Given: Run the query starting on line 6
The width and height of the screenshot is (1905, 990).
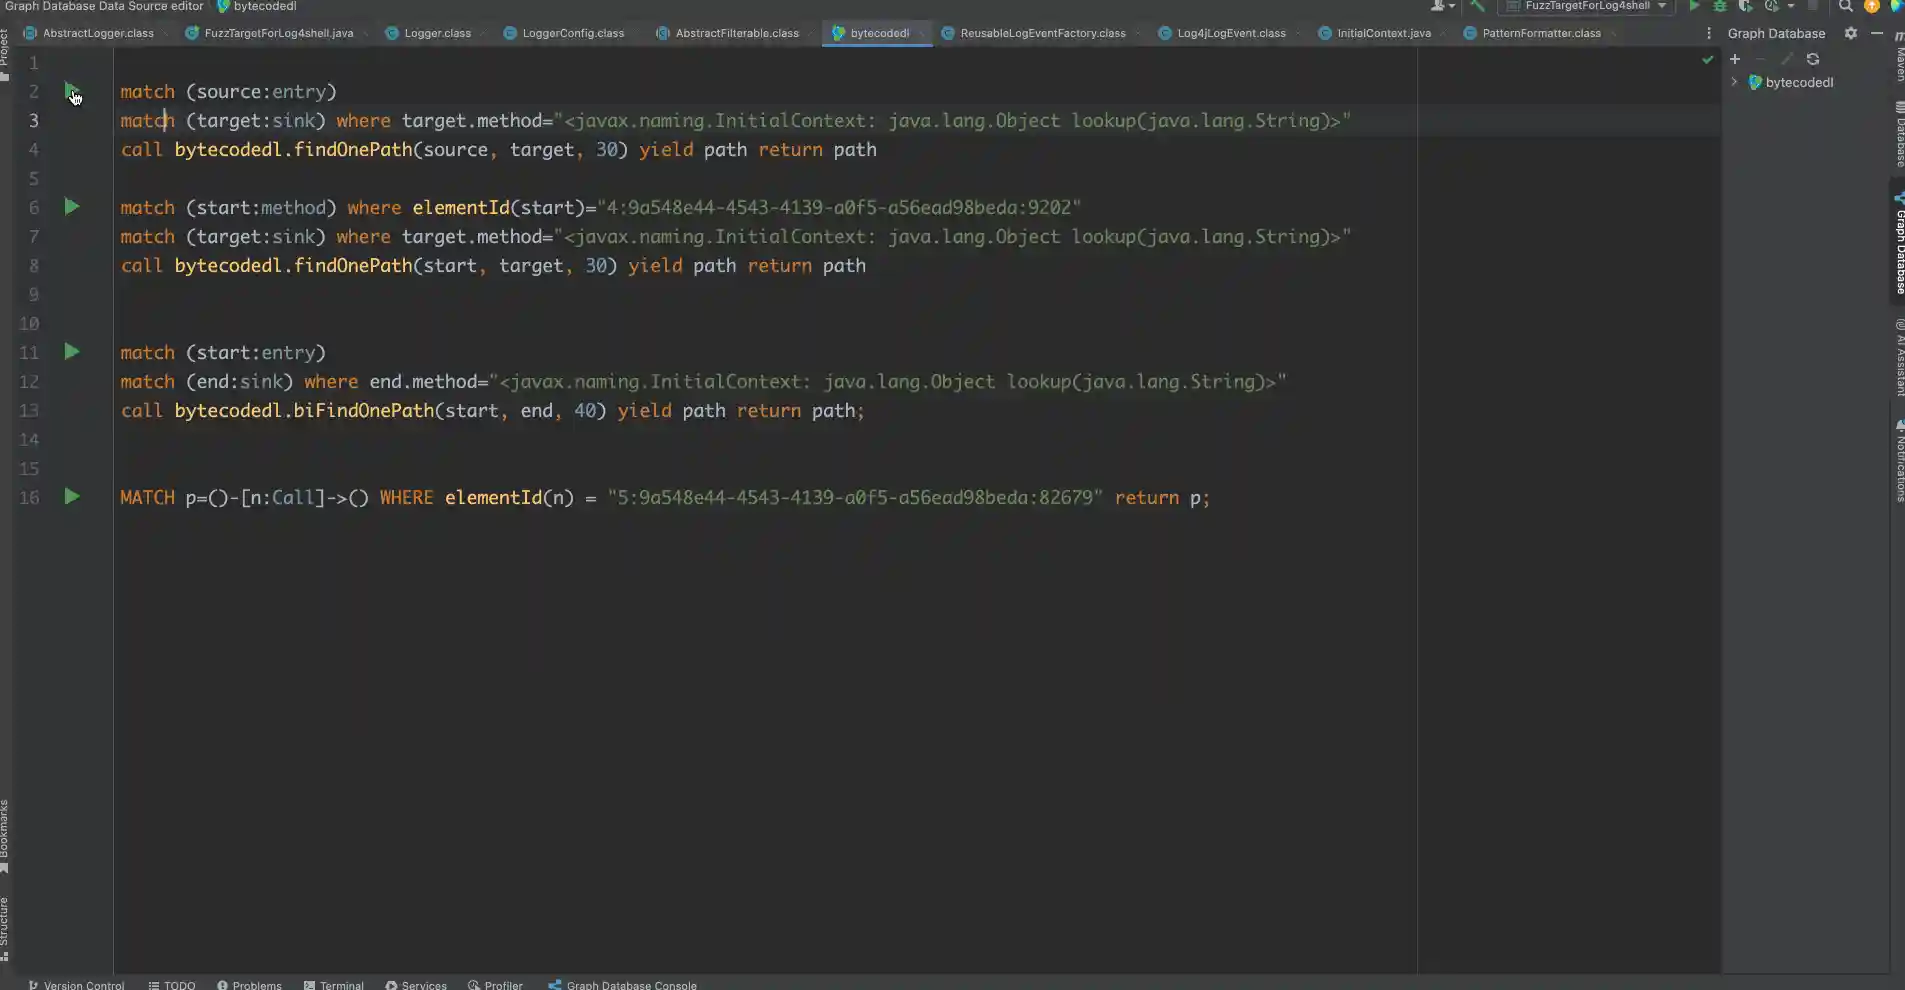Looking at the screenshot, I should click(x=72, y=207).
